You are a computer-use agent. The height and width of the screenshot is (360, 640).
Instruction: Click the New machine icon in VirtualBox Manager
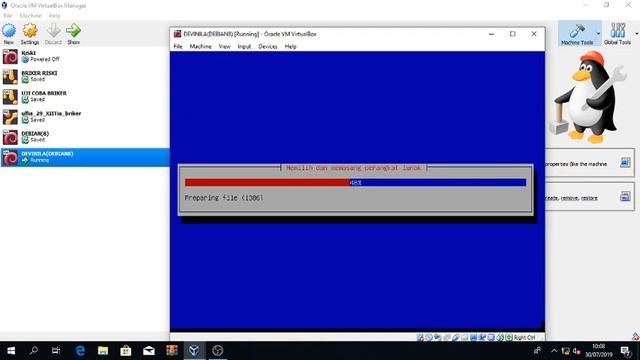[x=9, y=34]
